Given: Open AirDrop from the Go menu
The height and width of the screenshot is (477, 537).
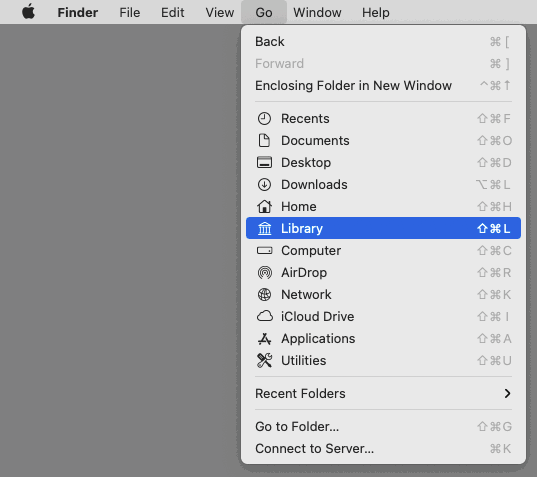Looking at the screenshot, I should 383,273.
